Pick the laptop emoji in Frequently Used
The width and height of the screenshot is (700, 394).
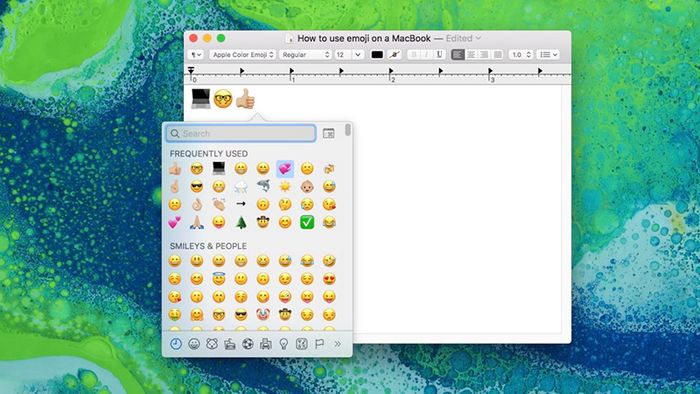[x=219, y=168]
